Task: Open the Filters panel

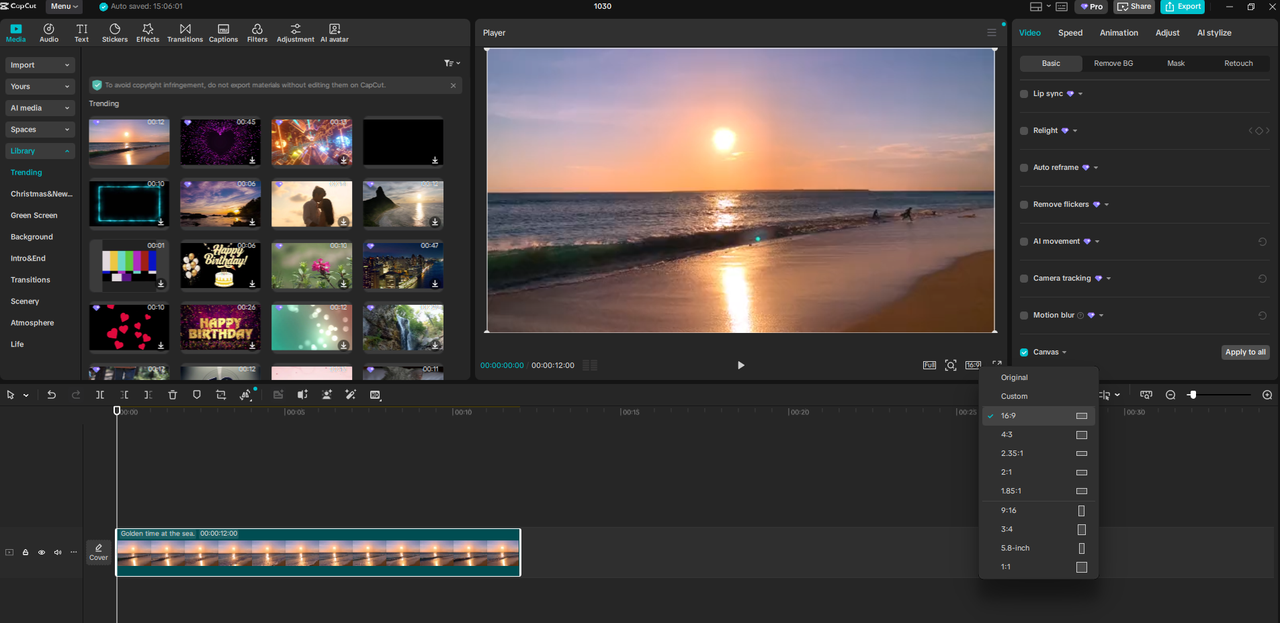Action: tap(257, 32)
